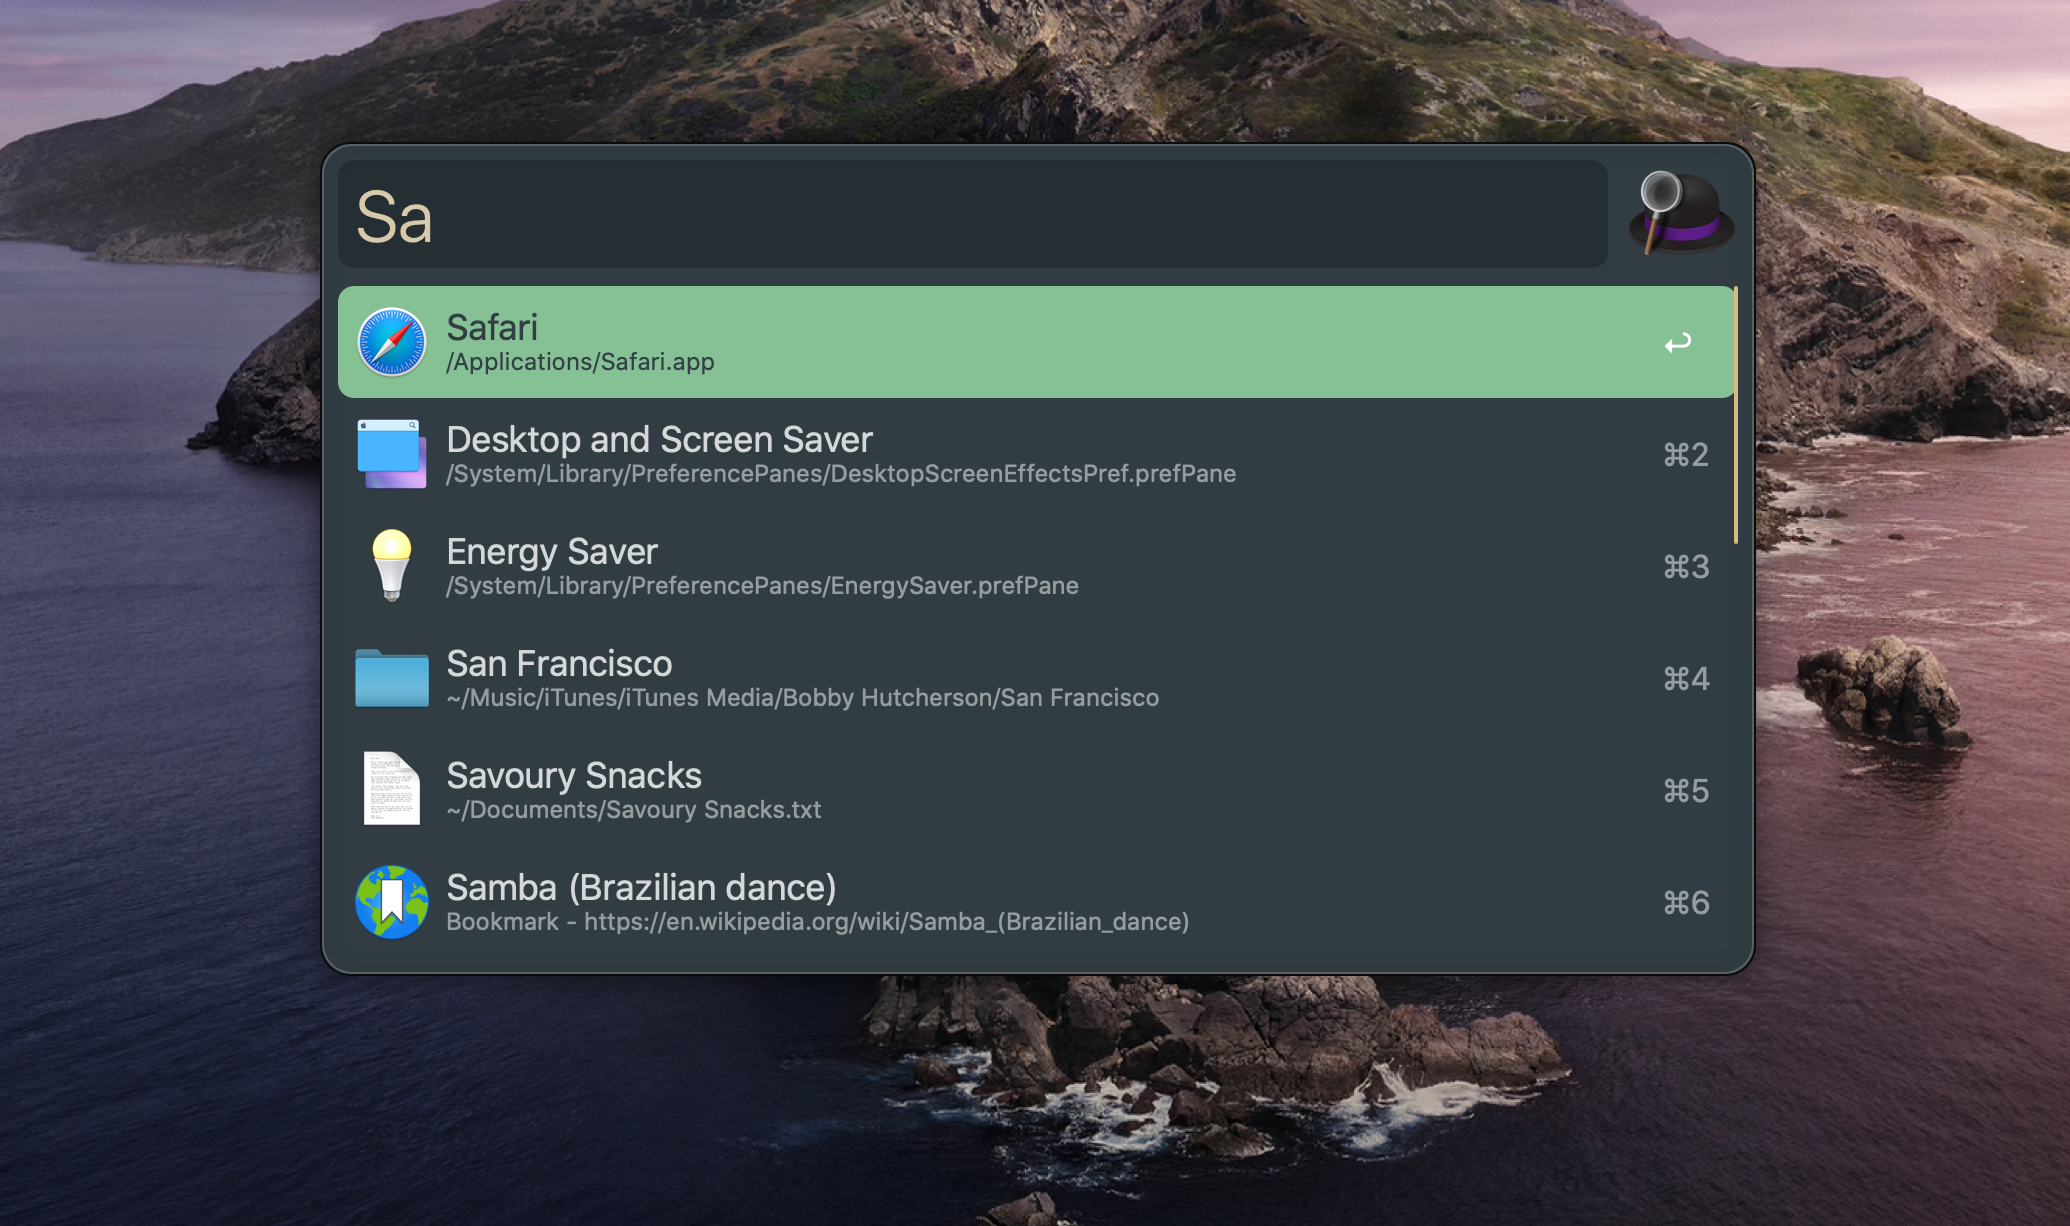Open the Samba (Brazilian dance) bookmark
The width and height of the screenshot is (2070, 1226).
click(x=641, y=888)
